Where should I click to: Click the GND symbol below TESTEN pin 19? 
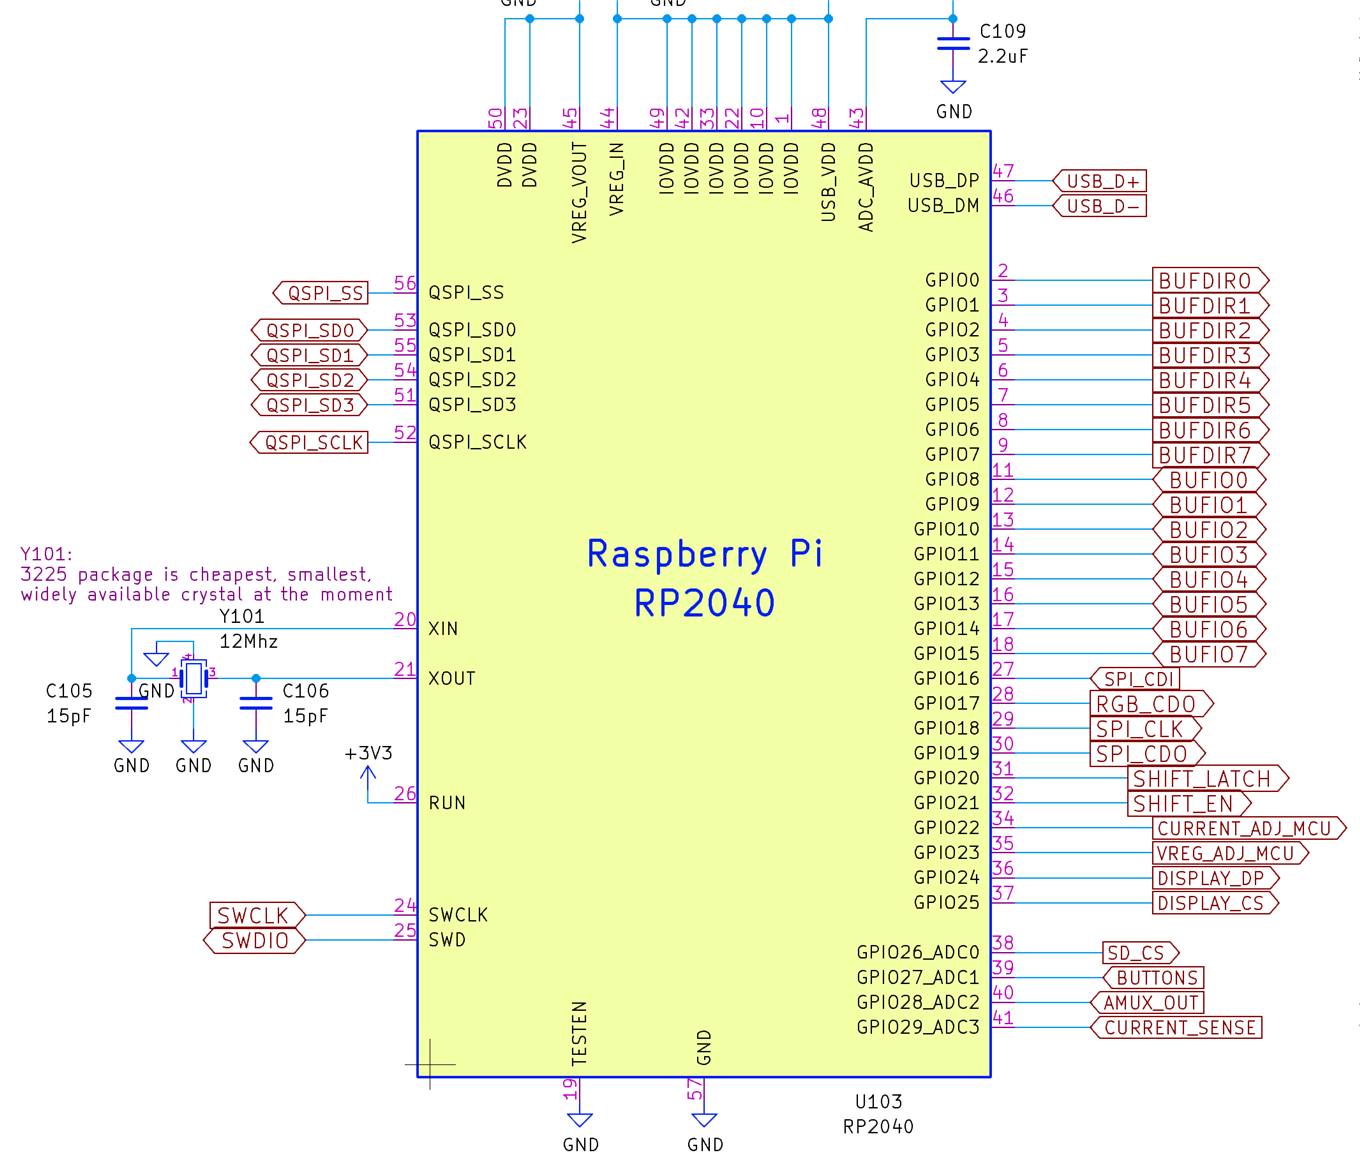tap(580, 1120)
